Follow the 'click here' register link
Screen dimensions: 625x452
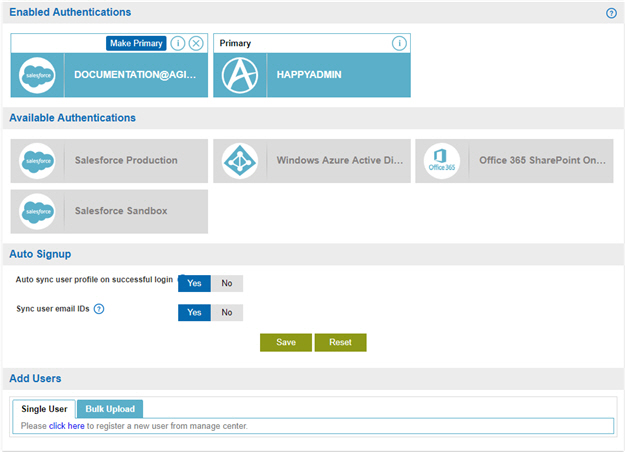click(x=67, y=426)
